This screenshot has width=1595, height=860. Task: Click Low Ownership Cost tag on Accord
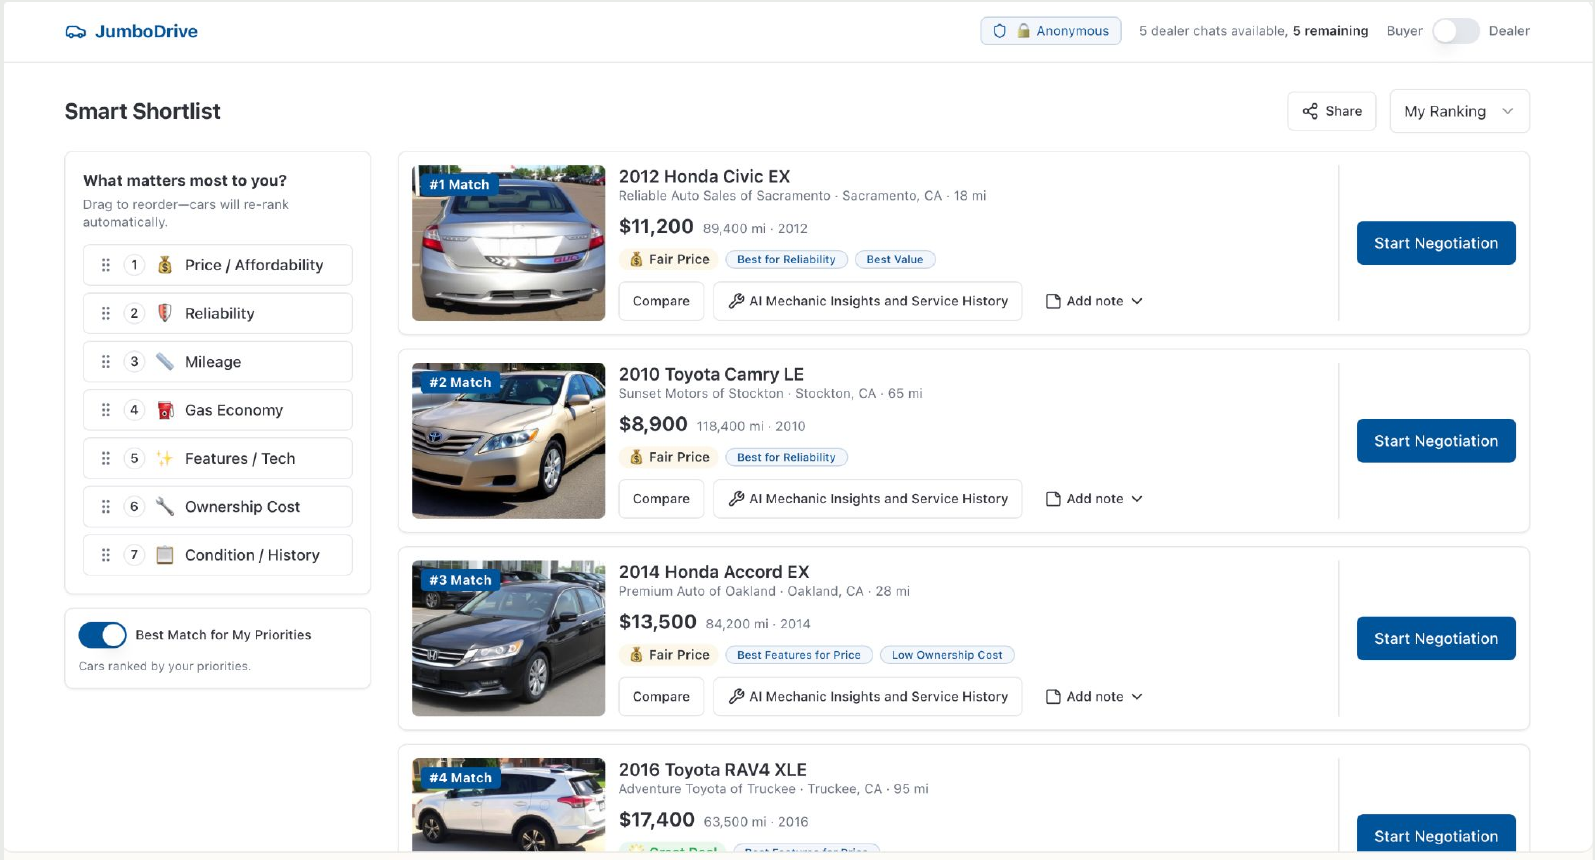(x=947, y=655)
